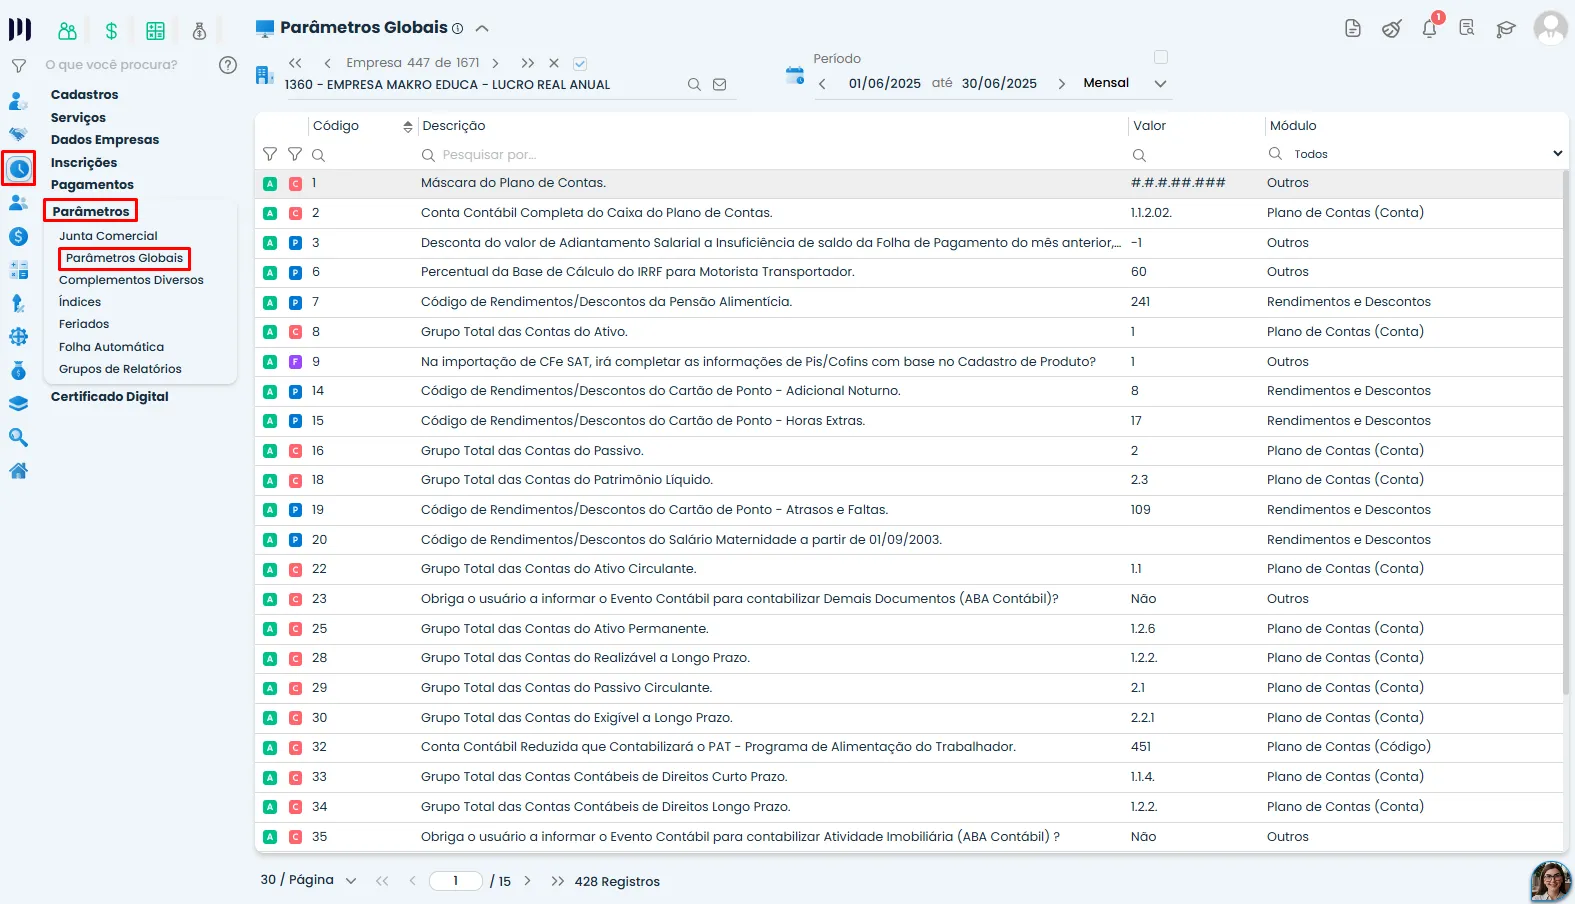Screen dimensions: 1575x904
Task: Search company using magnifier beside company name
Action: (694, 85)
